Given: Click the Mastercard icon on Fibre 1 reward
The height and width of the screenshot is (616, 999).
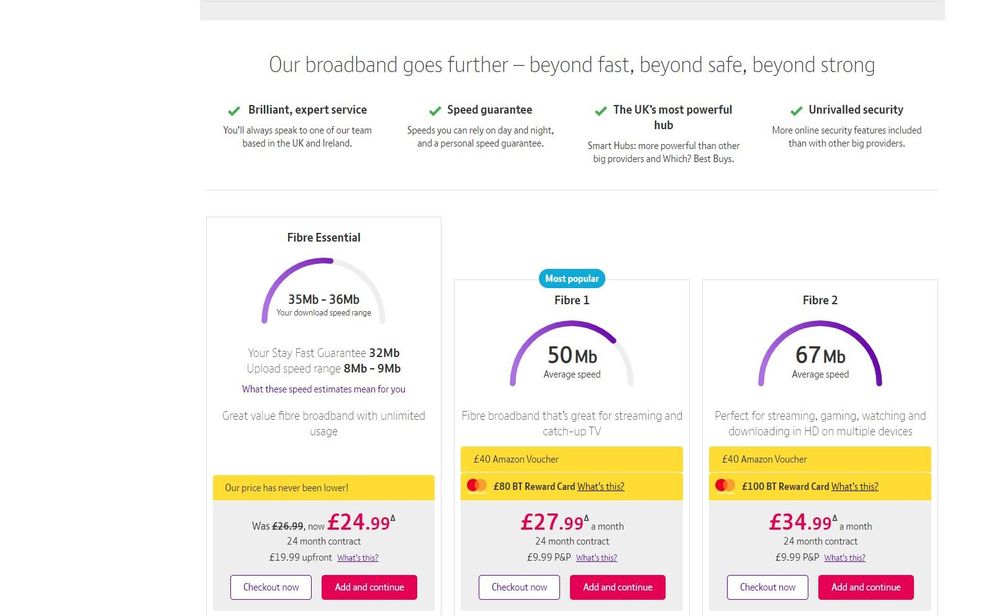Looking at the screenshot, I should (x=477, y=486).
